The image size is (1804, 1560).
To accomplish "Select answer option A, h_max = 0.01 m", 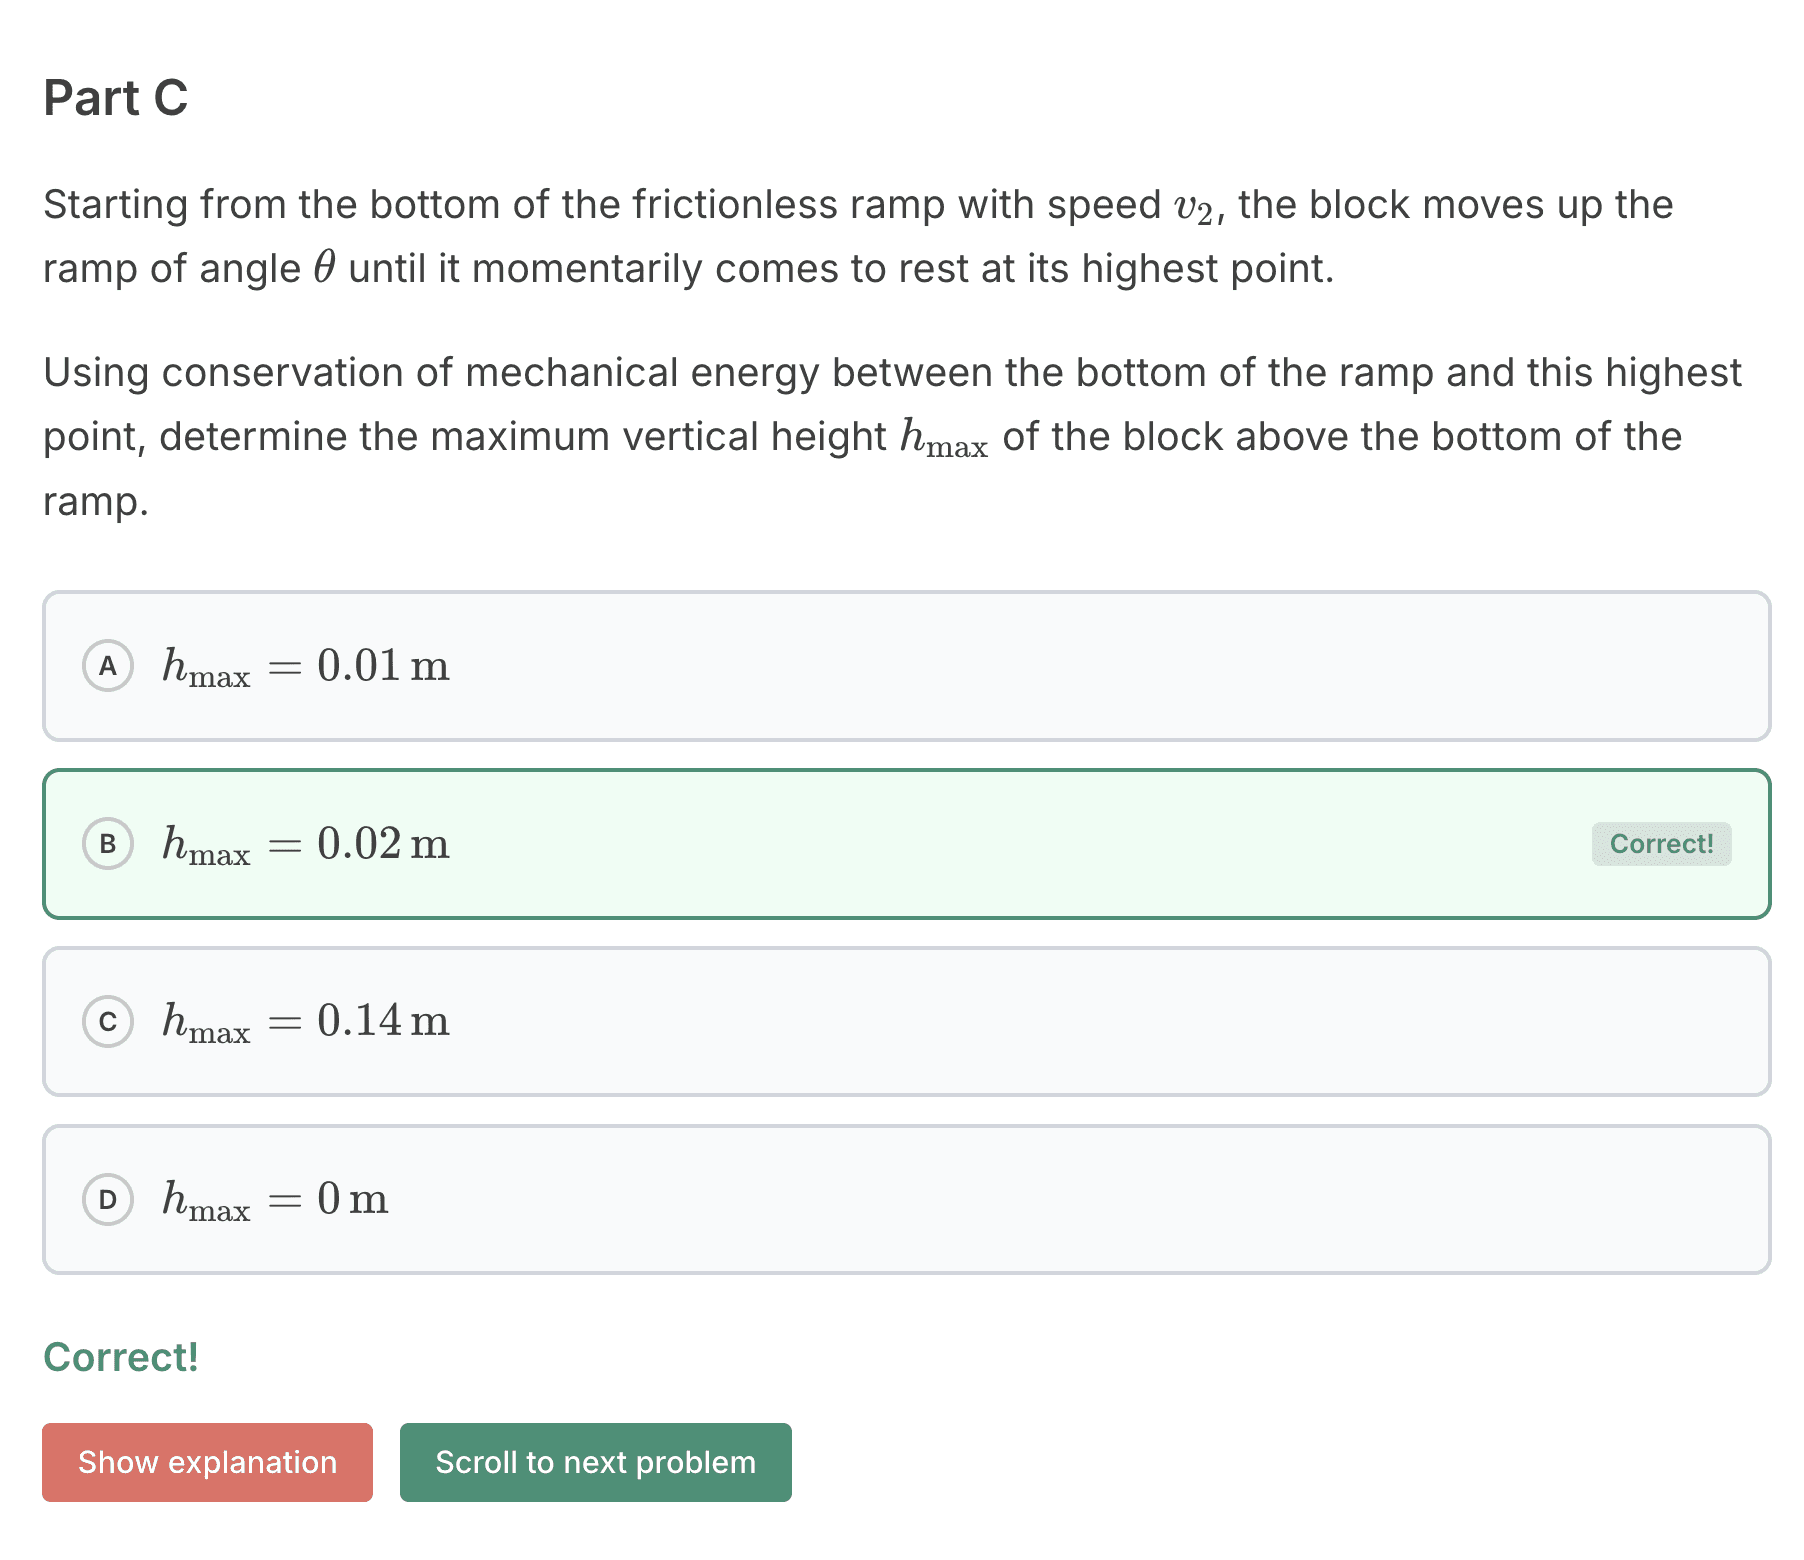I will [x=900, y=666].
